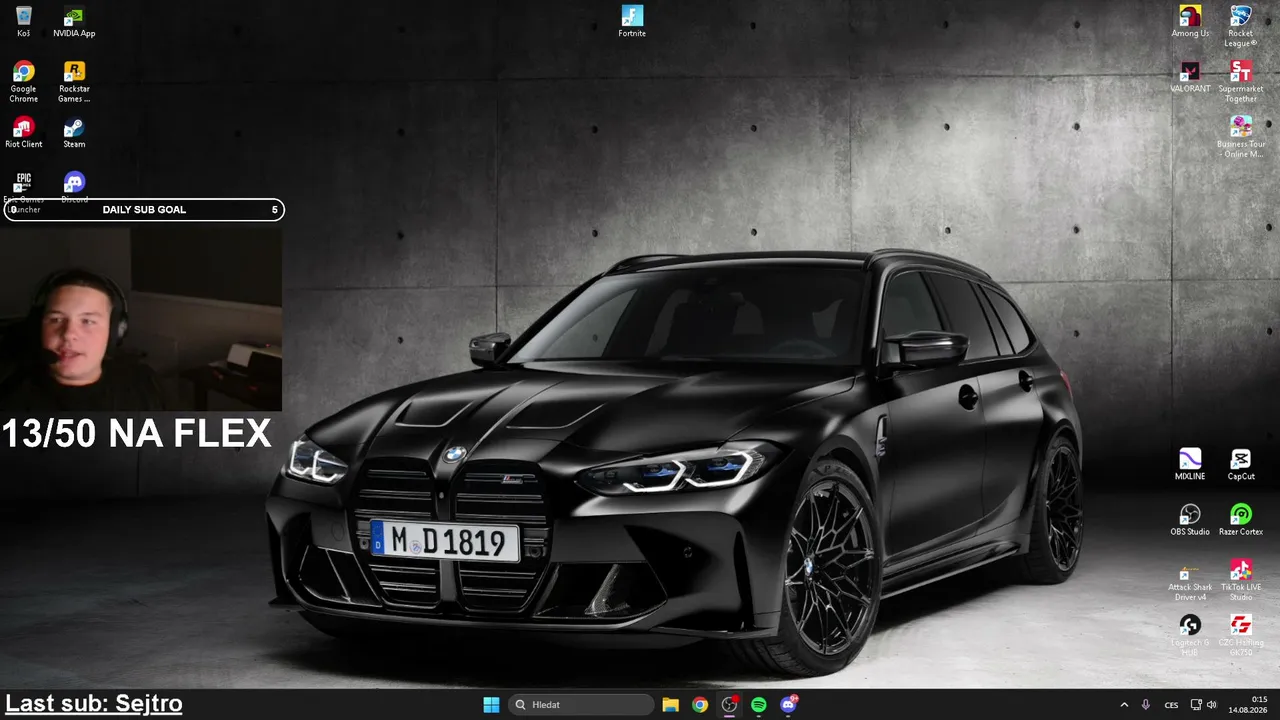Launch Google Chrome from the desktop

coord(23,82)
